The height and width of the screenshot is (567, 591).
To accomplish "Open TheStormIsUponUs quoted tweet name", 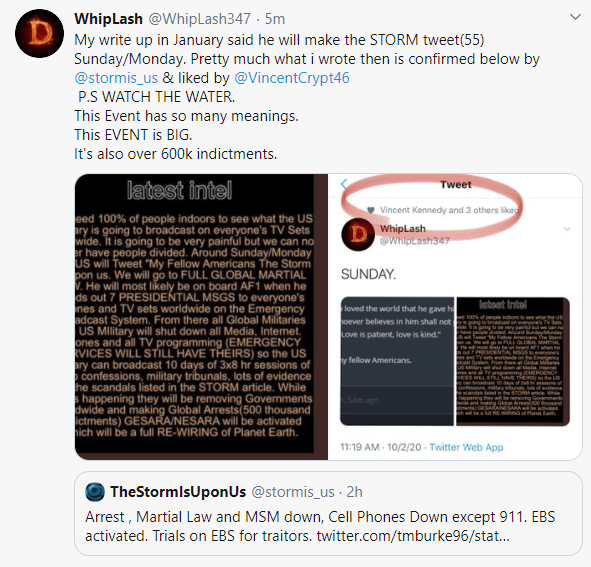I will coord(178,492).
